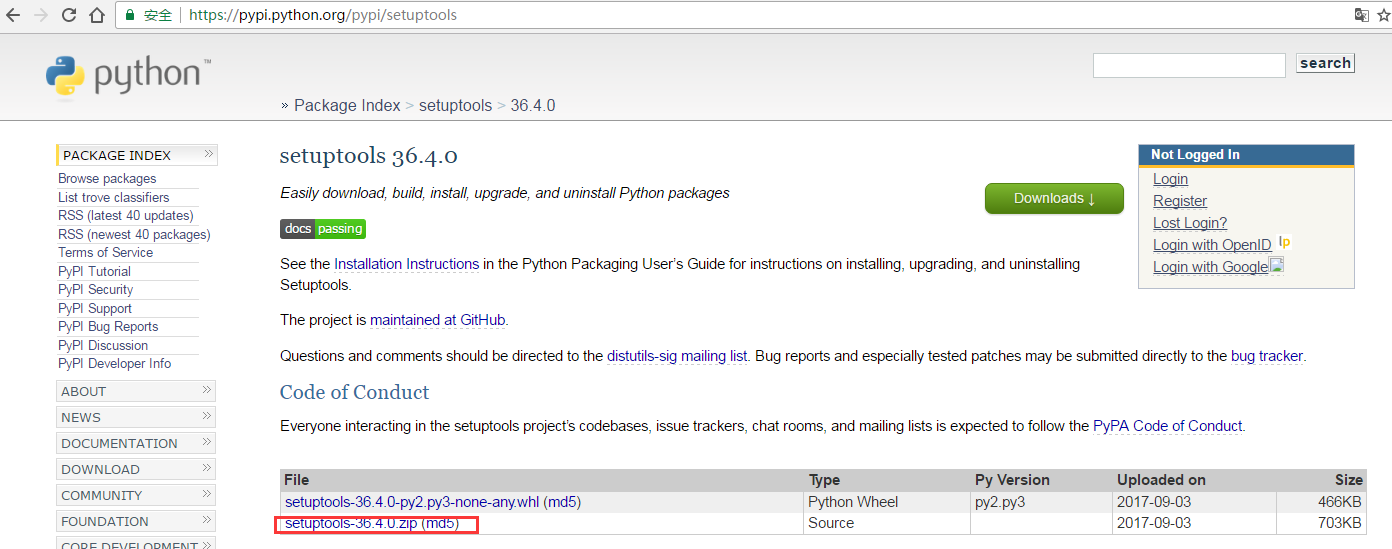
Task: Click the Not Logged In panel header
Action: point(1246,155)
